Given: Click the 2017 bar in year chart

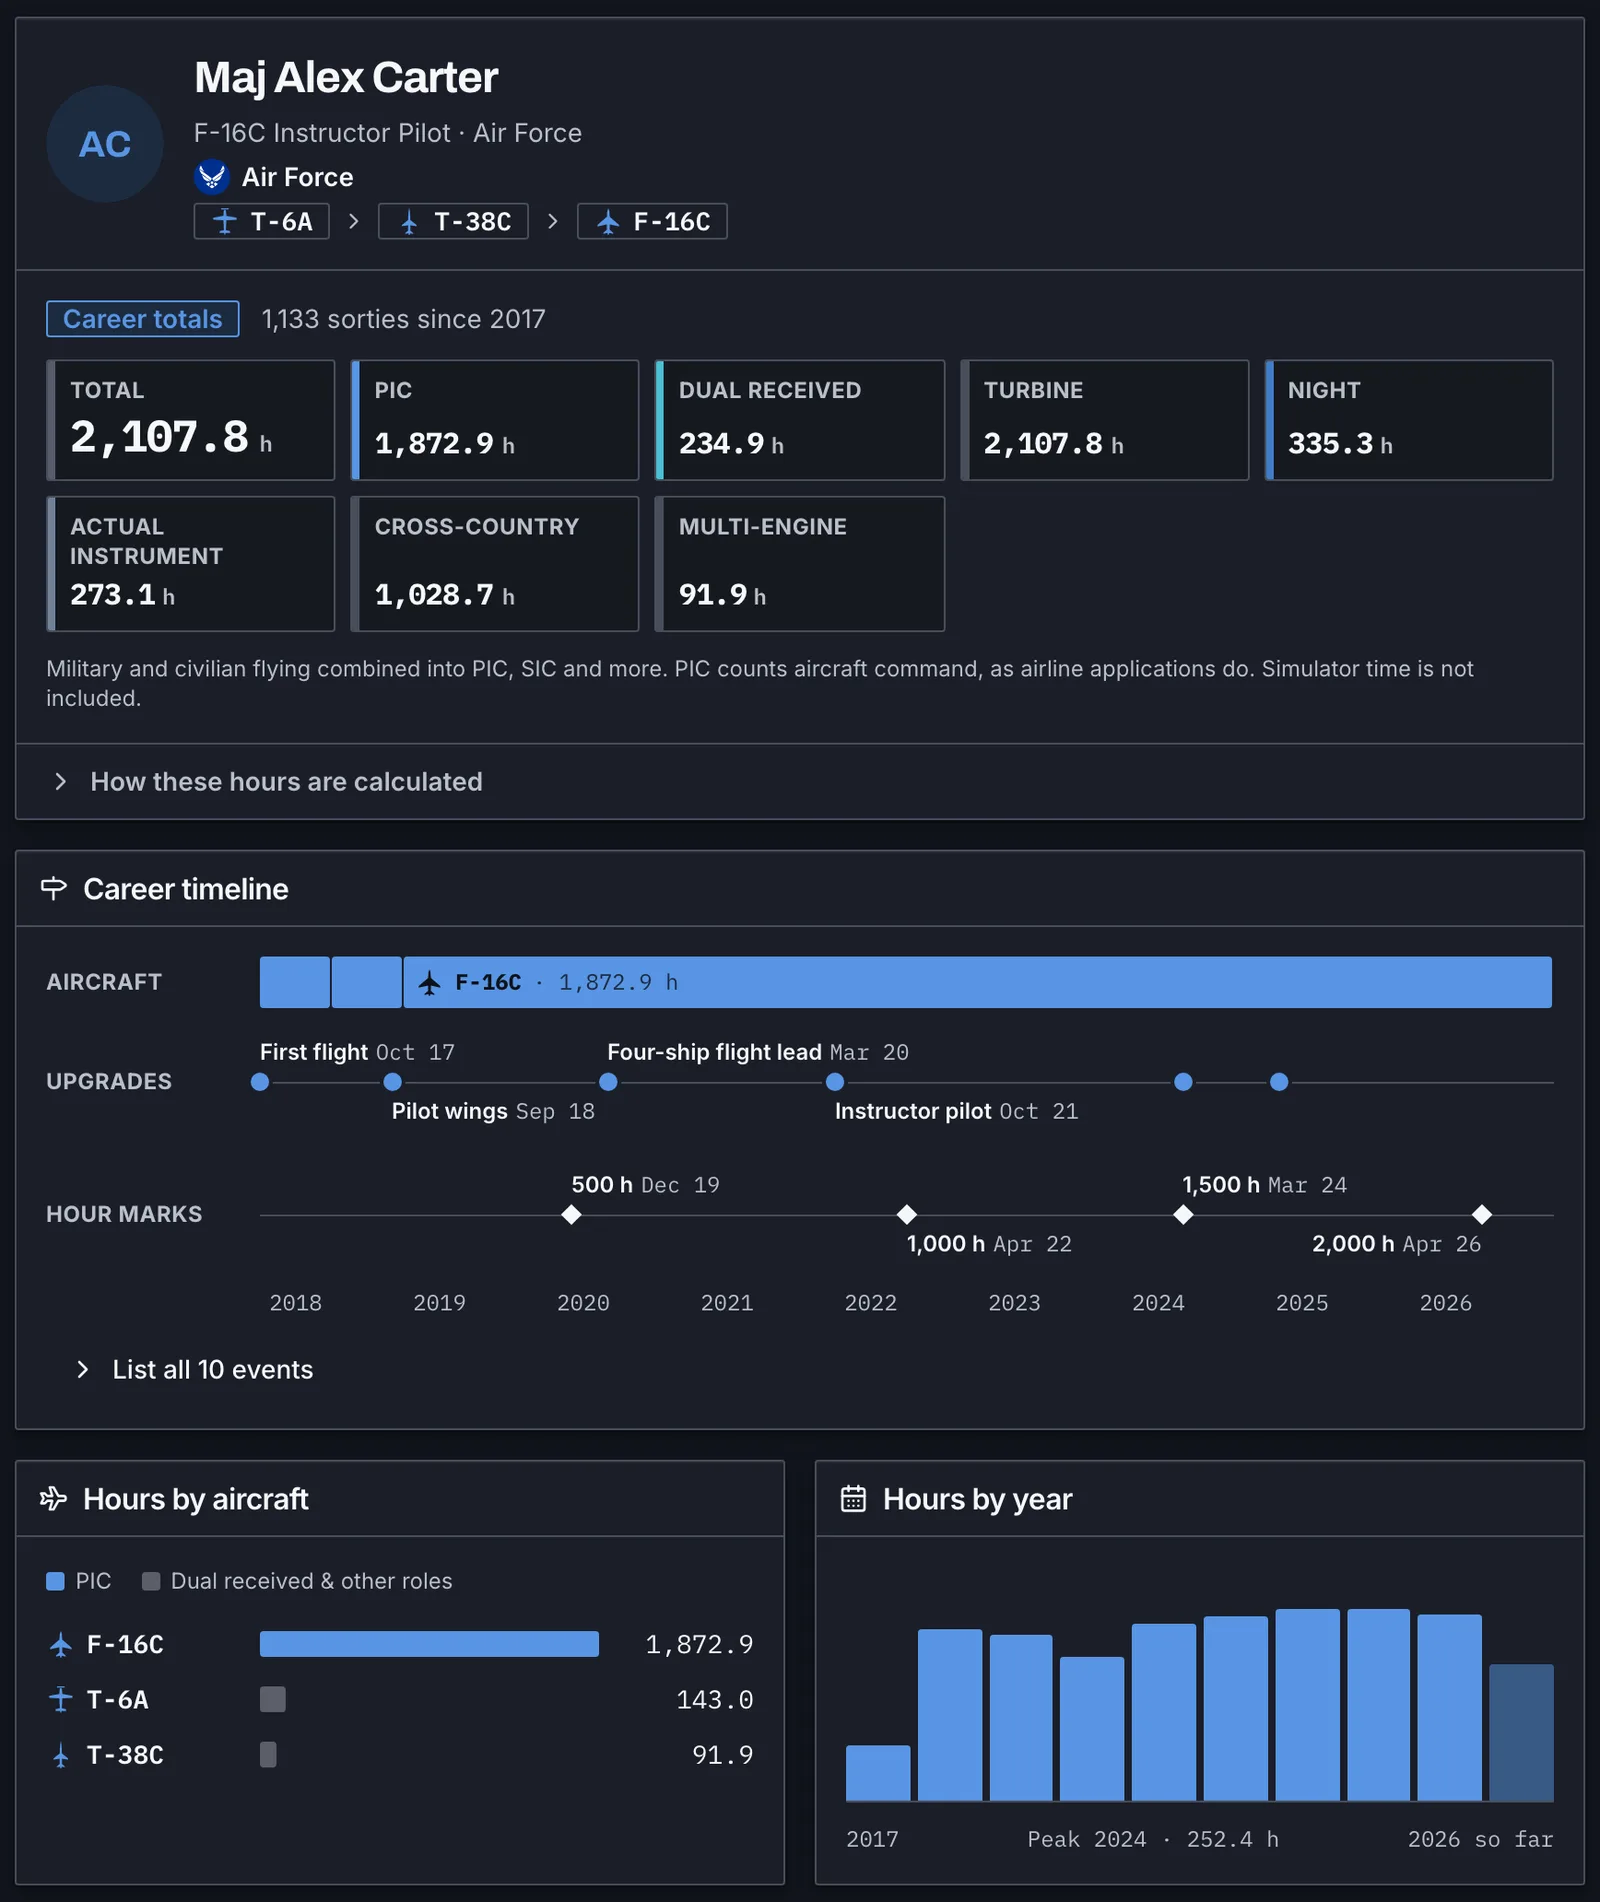Looking at the screenshot, I should [x=878, y=1773].
